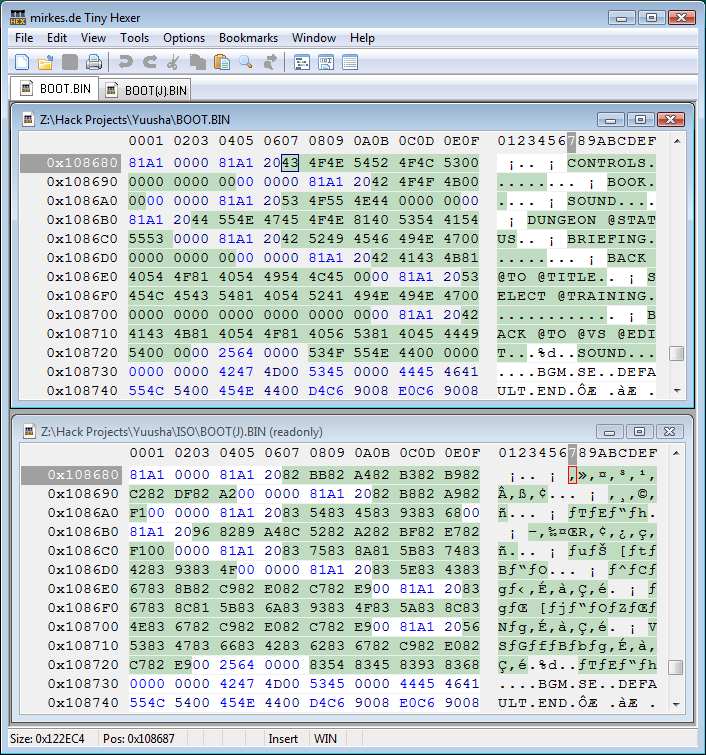Click the Cut scissors icon
Viewport: 706px width, 755px height.
point(173,63)
